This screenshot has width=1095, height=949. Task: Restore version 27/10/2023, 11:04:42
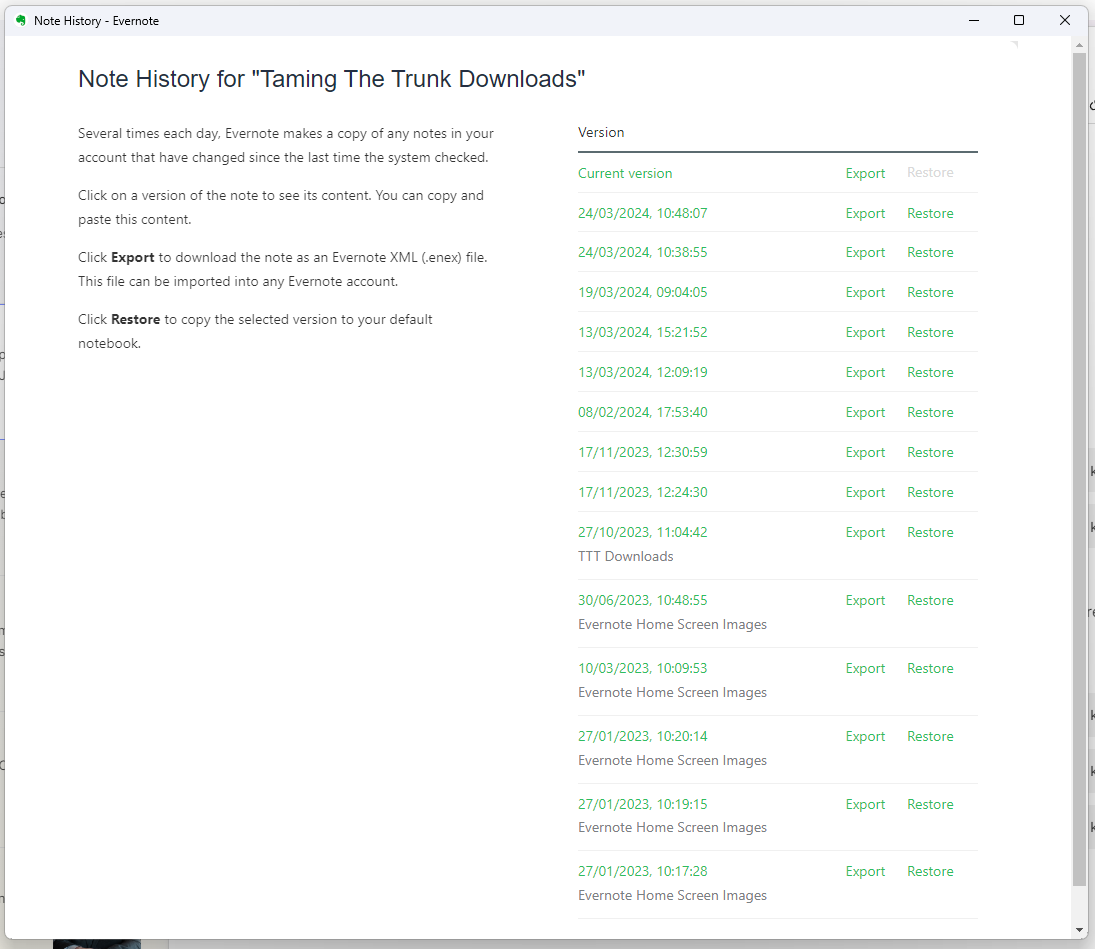929,532
